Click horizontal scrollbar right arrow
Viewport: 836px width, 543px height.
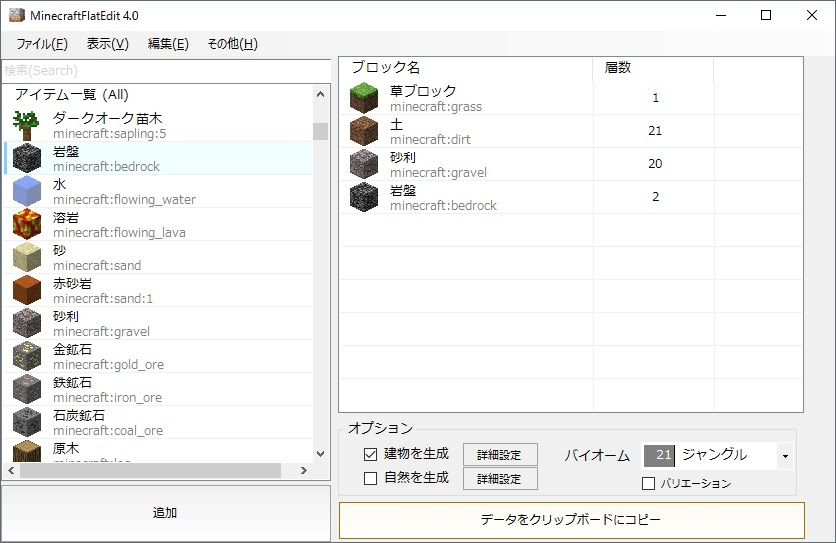tap(303, 470)
